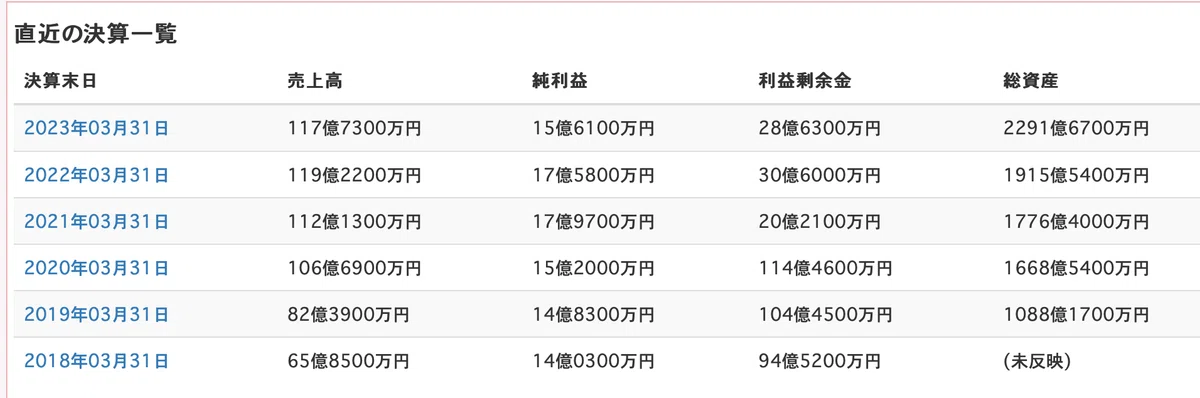Select the 30億6000万円 retained earnings cell
This screenshot has height=398, width=1200.
820,175
